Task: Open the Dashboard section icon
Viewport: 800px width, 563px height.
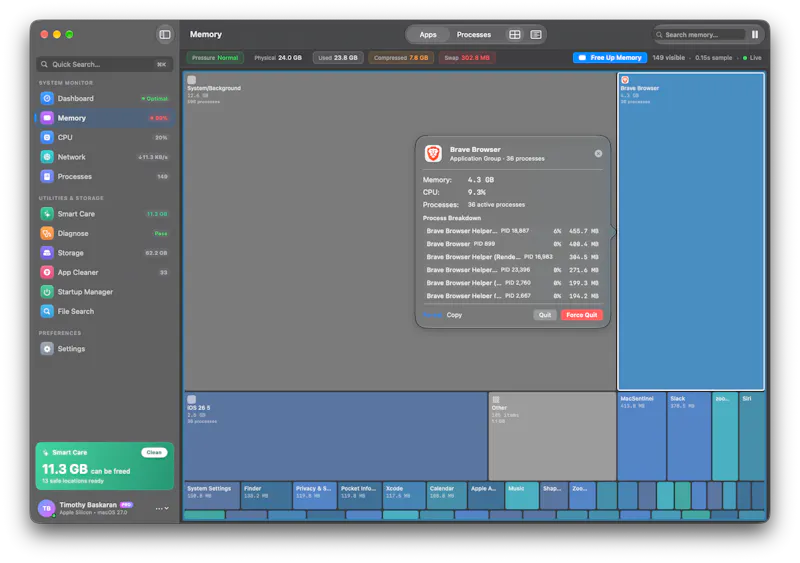Action: [x=47, y=99]
